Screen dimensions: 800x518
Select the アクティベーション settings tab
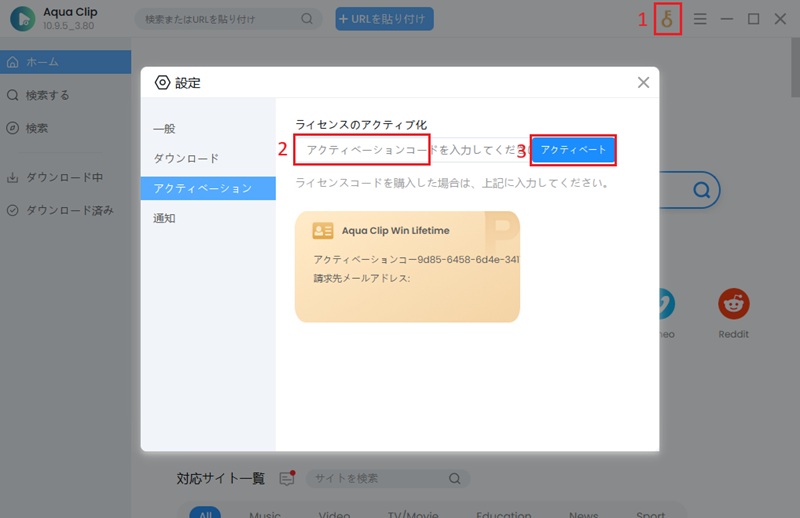point(208,188)
